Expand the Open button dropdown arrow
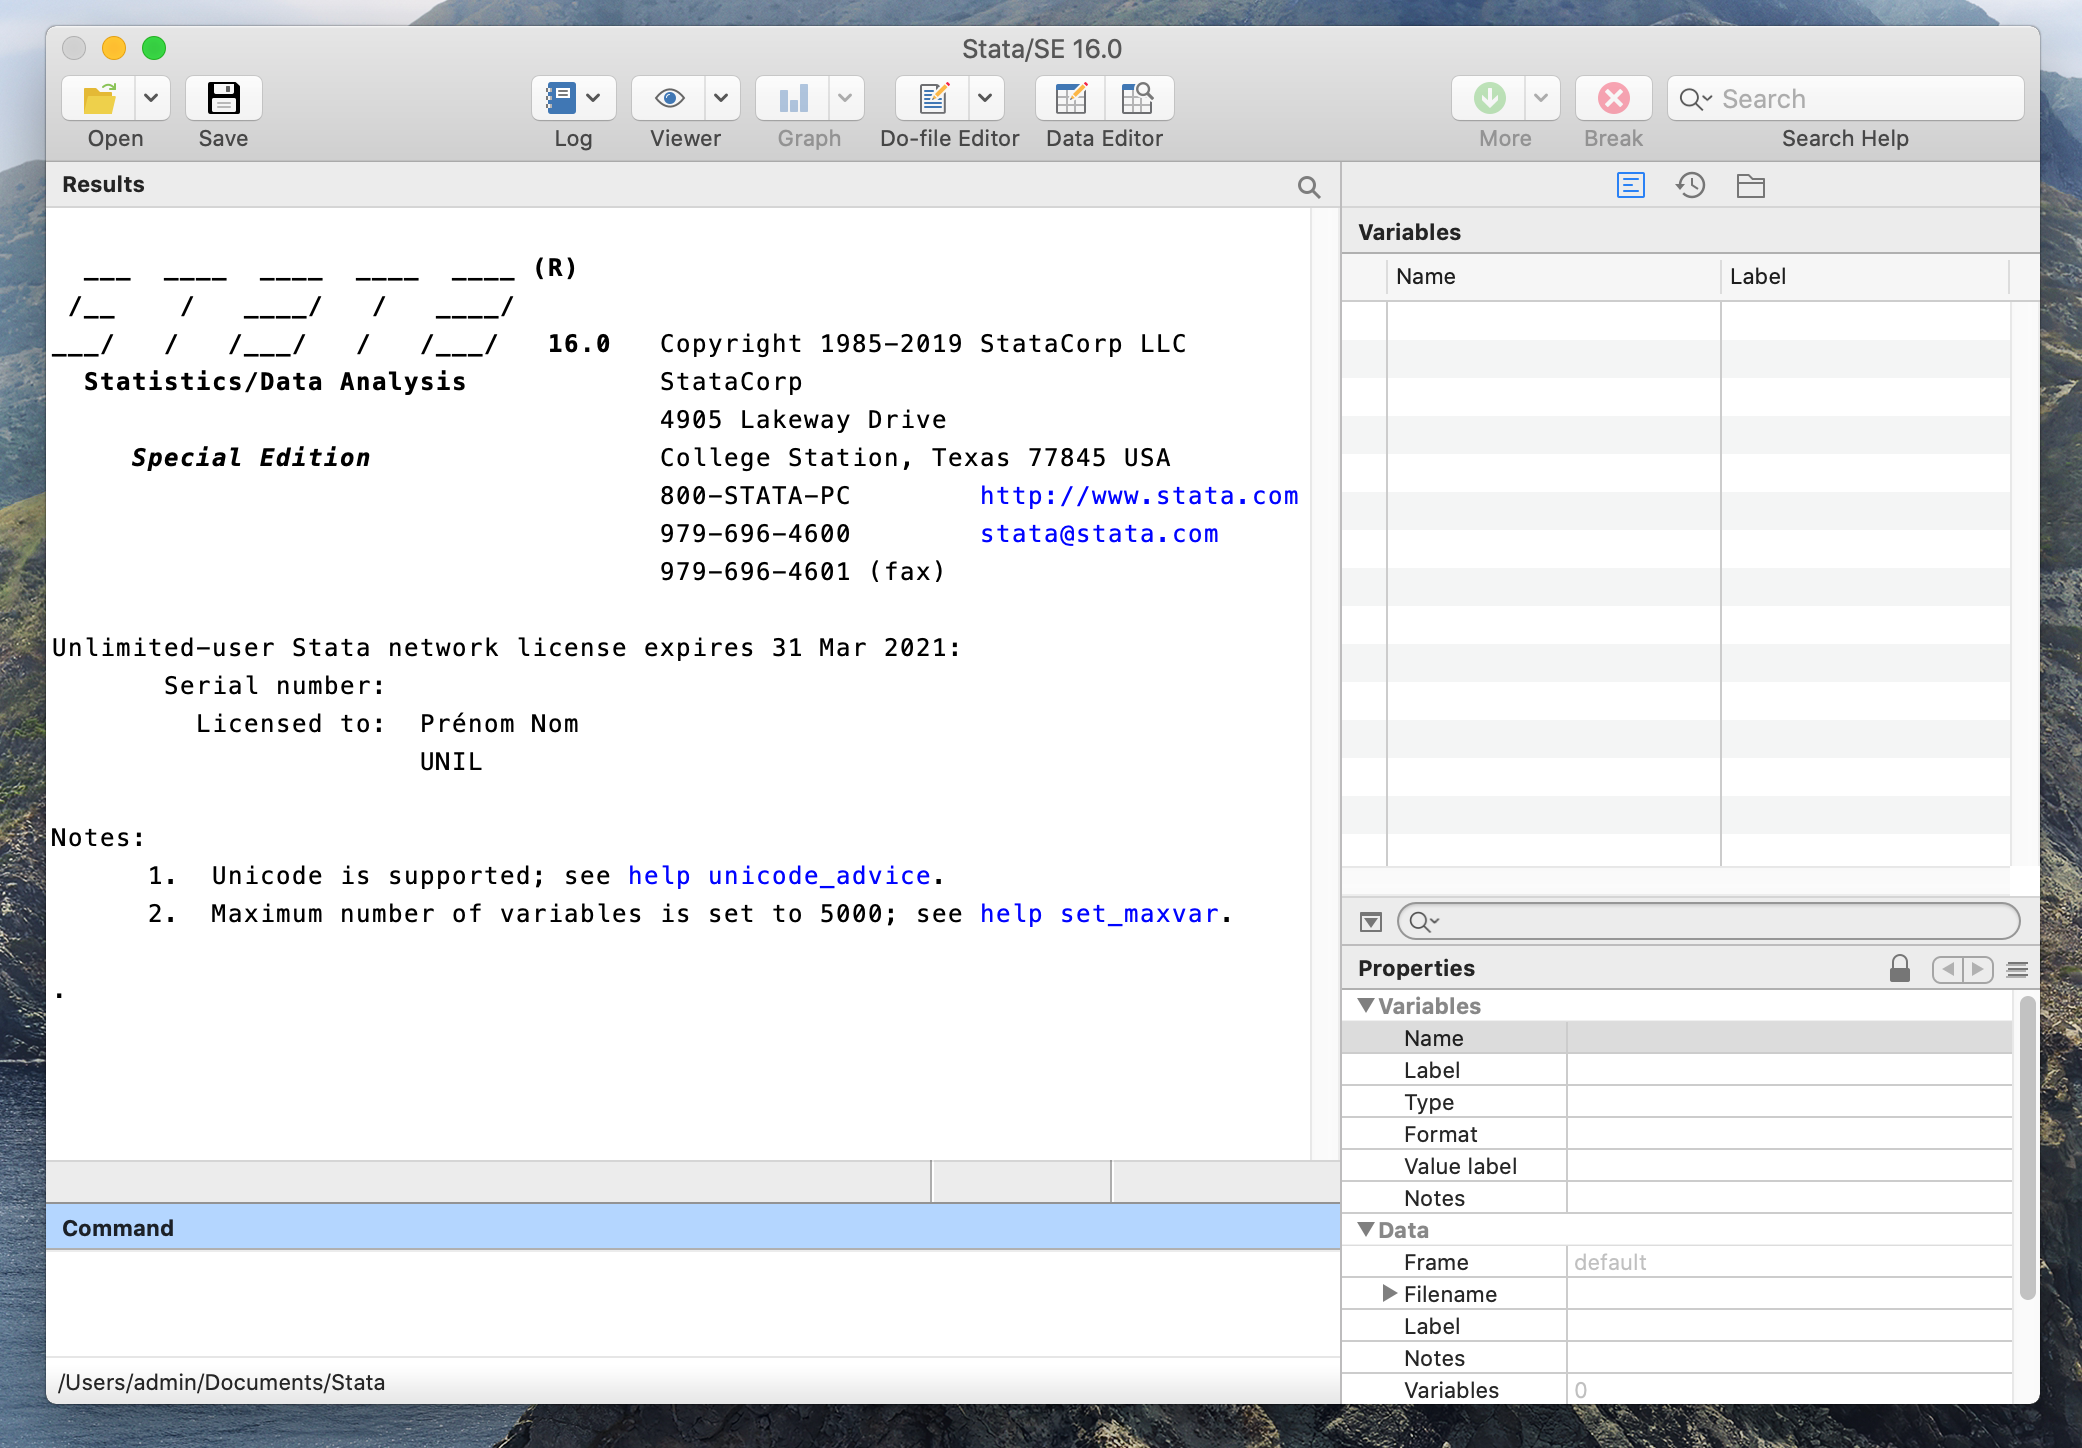This screenshot has width=2082, height=1448. [151, 98]
